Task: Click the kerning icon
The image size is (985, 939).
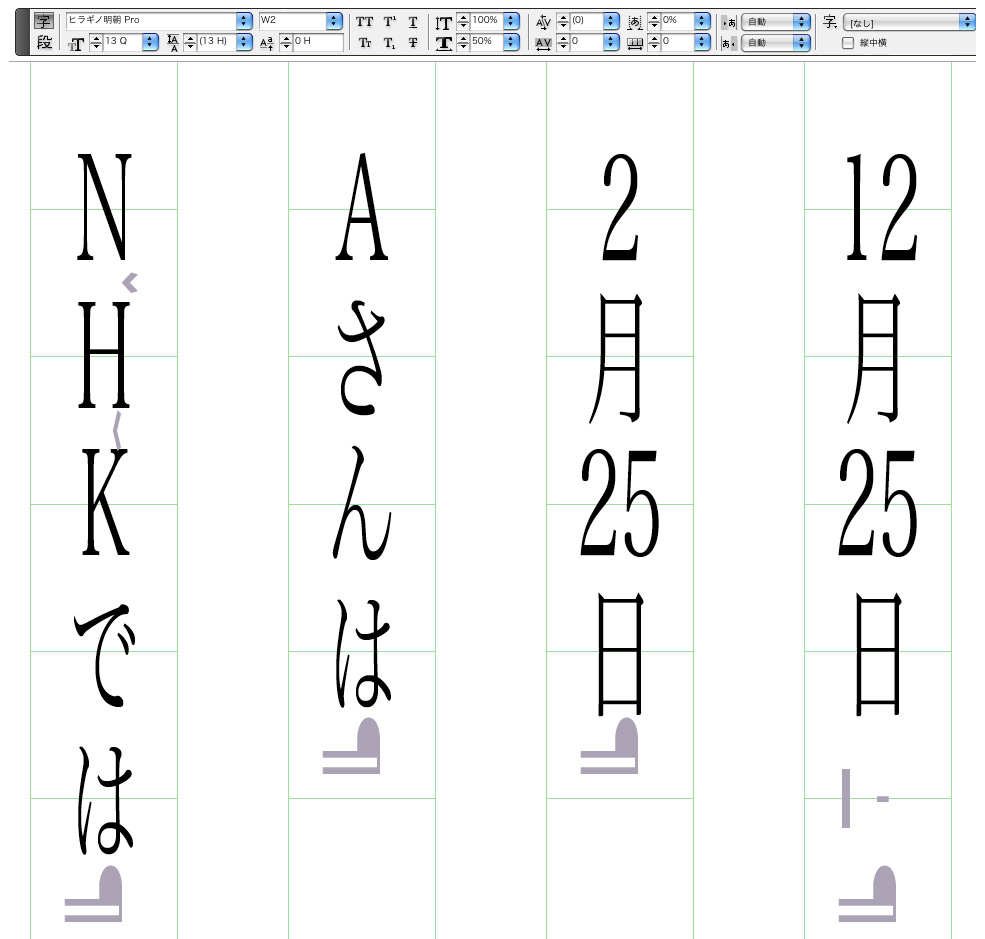Action: click(543, 23)
